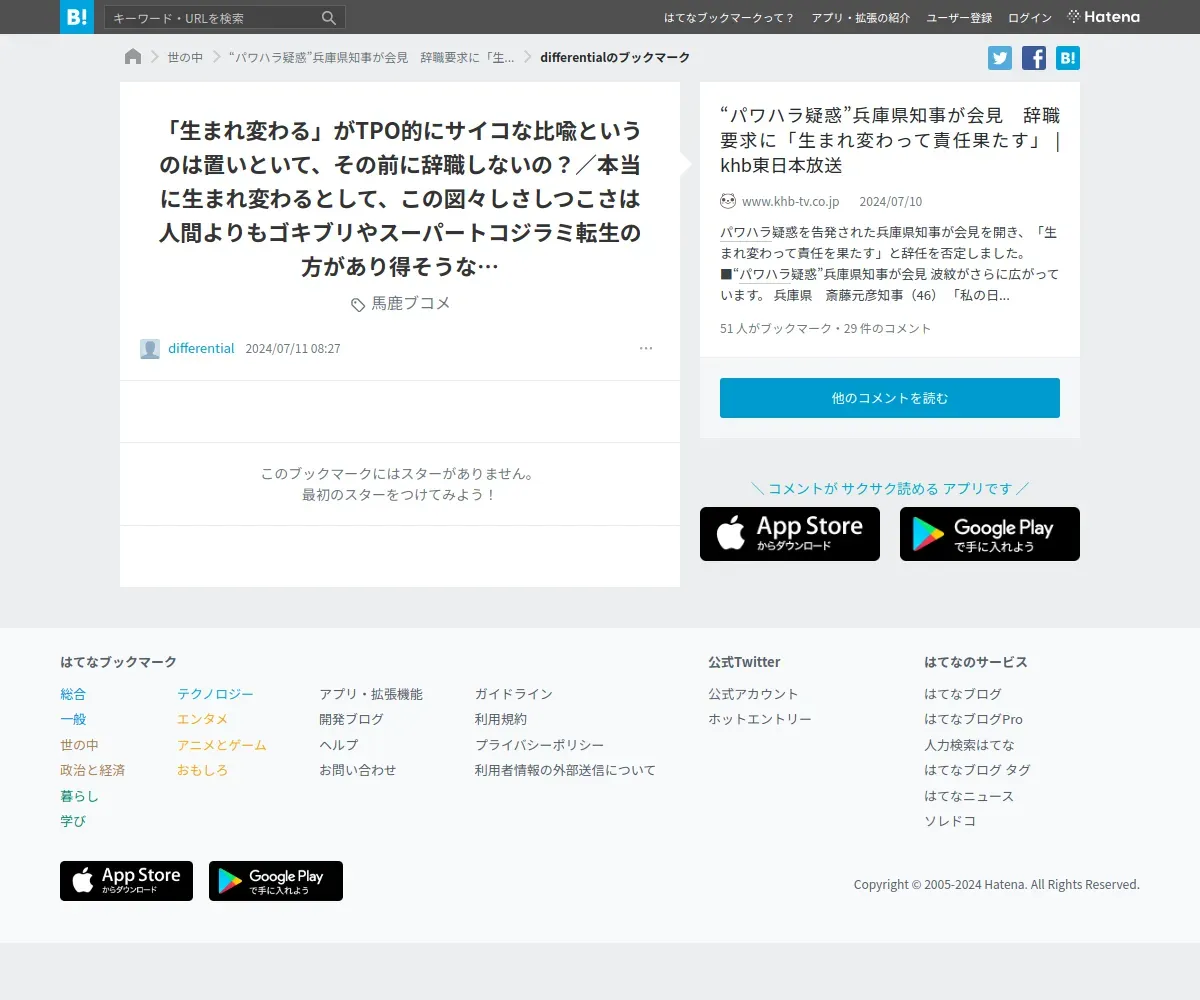The height and width of the screenshot is (1000, 1200).
Task: Click the search magnifier icon
Action: 329,18
